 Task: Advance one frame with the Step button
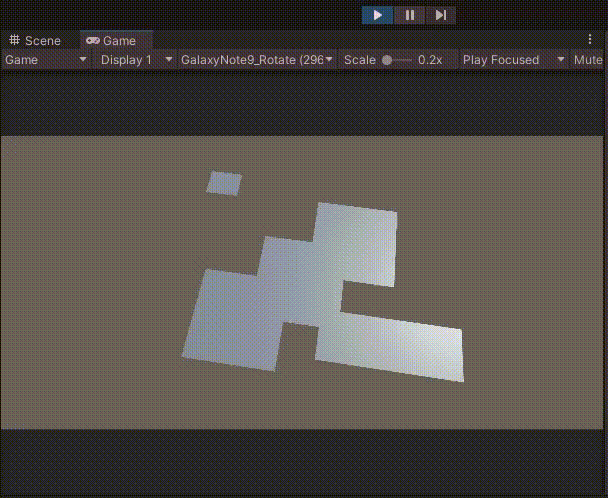point(440,15)
